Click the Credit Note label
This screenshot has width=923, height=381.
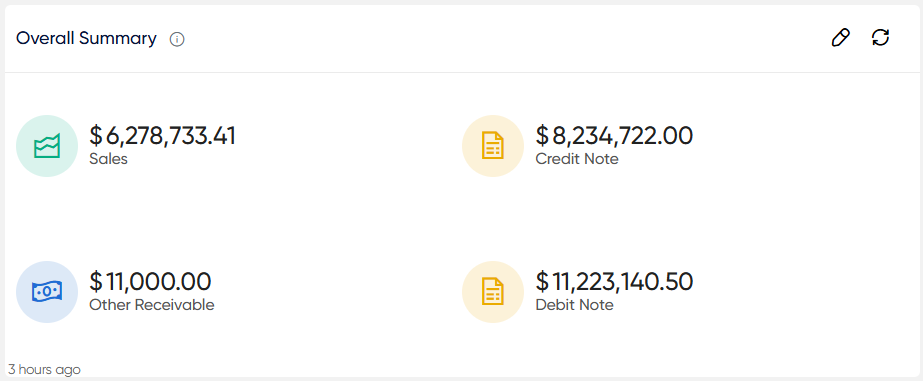point(577,159)
